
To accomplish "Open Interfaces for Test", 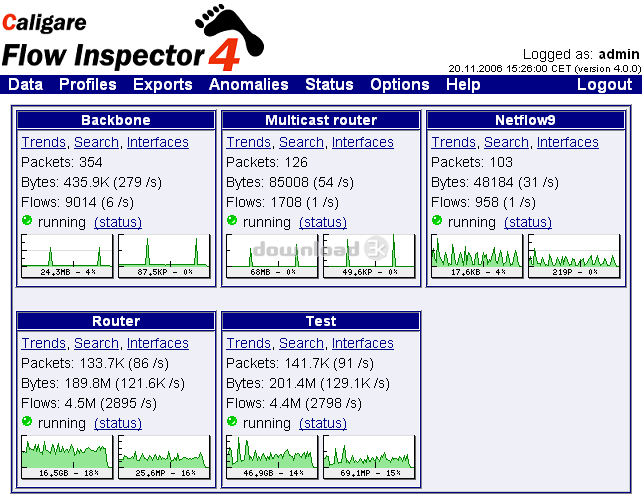I will [363, 343].
